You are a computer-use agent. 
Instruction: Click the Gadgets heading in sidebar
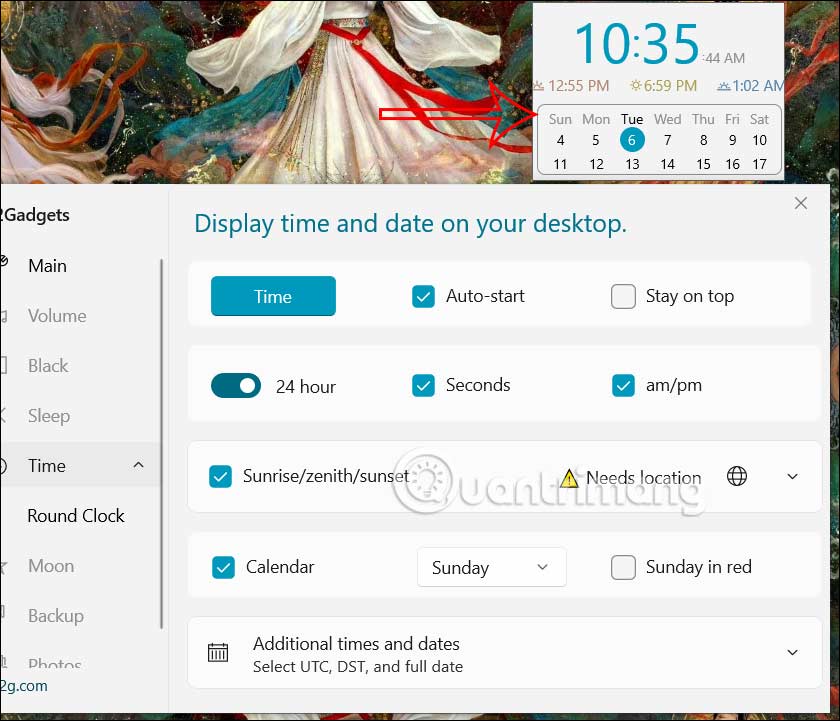coord(35,215)
